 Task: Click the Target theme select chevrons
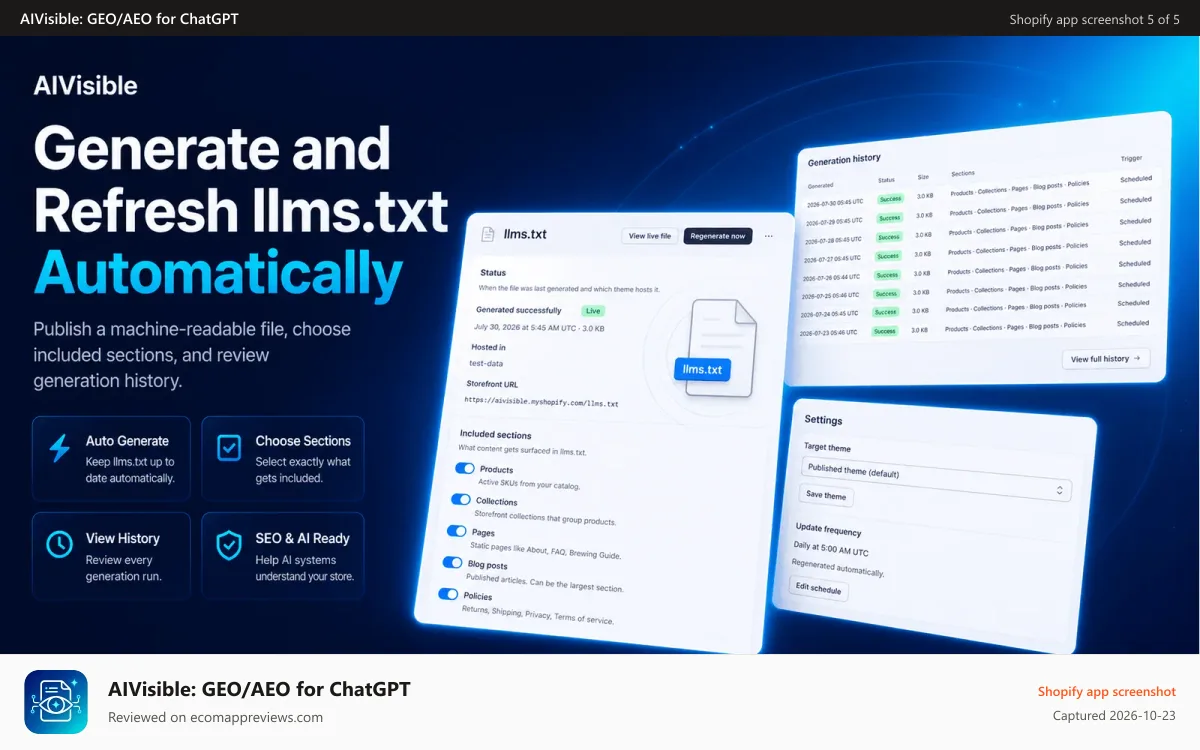point(1060,490)
